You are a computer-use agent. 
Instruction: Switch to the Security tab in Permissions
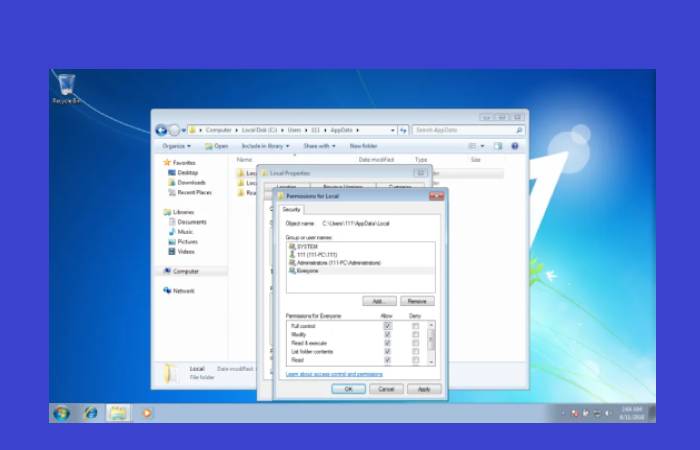291,209
